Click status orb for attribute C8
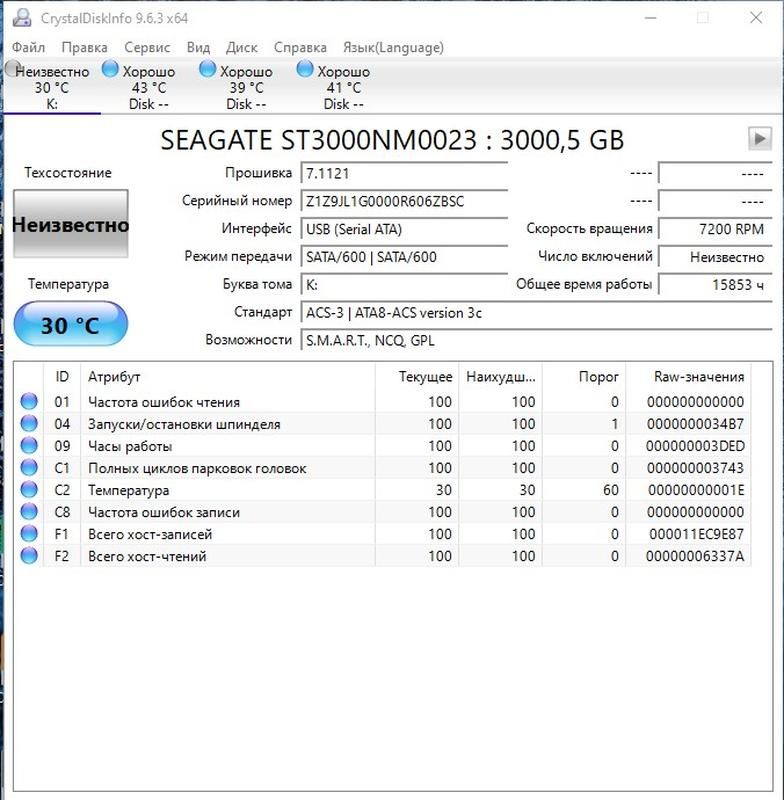The width and height of the screenshot is (784, 800). click(29, 512)
